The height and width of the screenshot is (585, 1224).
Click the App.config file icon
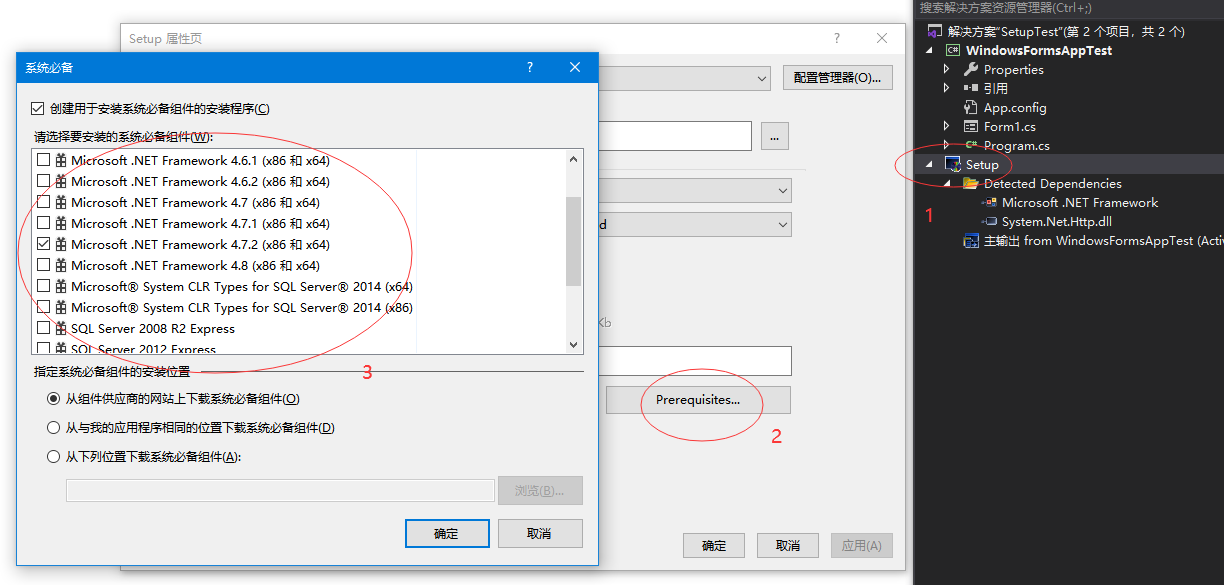pyautogui.click(x=970, y=107)
